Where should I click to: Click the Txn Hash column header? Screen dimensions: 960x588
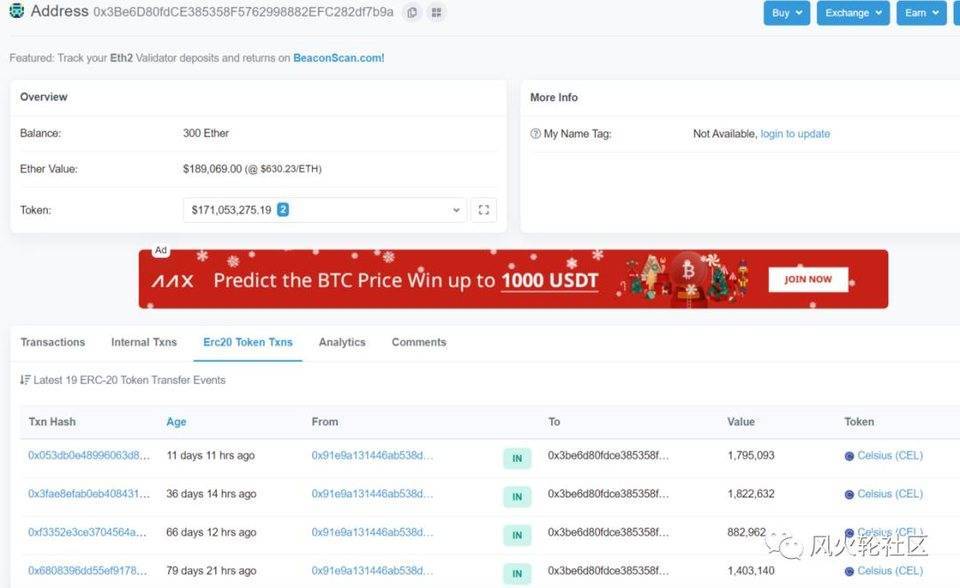[x=52, y=422]
